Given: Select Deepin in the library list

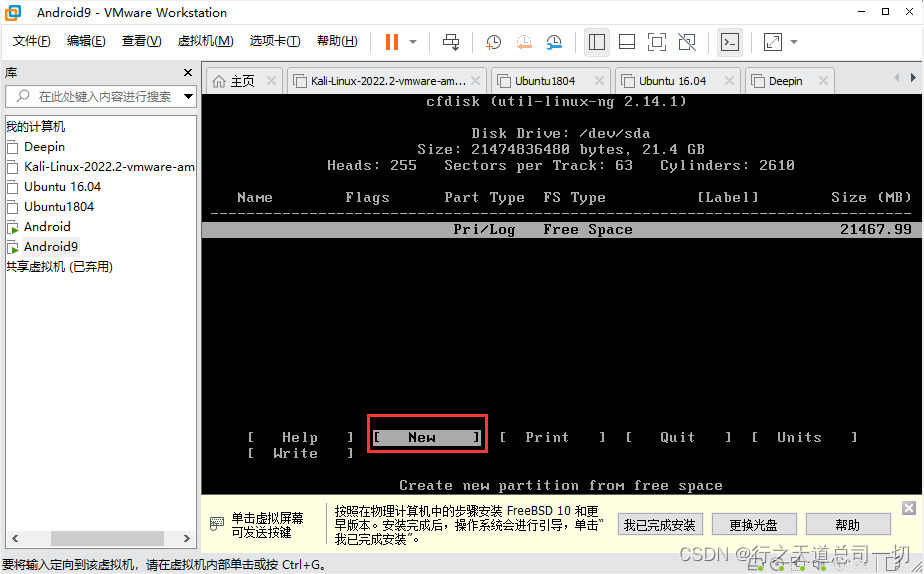Looking at the screenshot, I should pos(44,147).
